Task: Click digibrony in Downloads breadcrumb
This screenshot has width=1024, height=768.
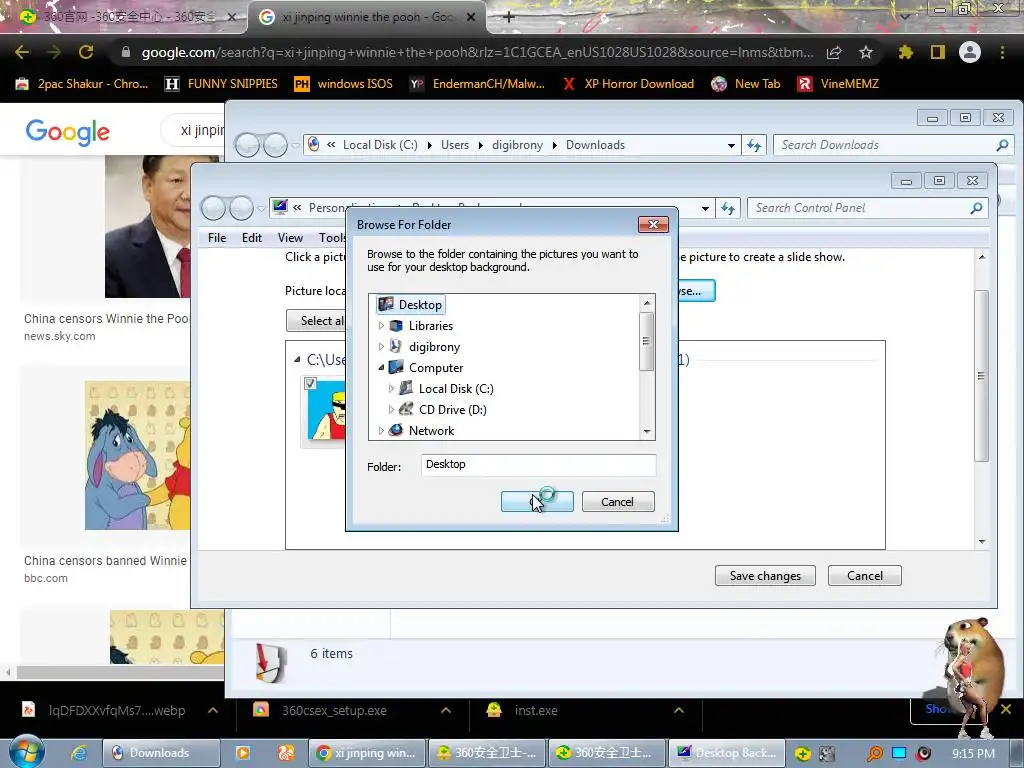Action: [x=517, y=145]
